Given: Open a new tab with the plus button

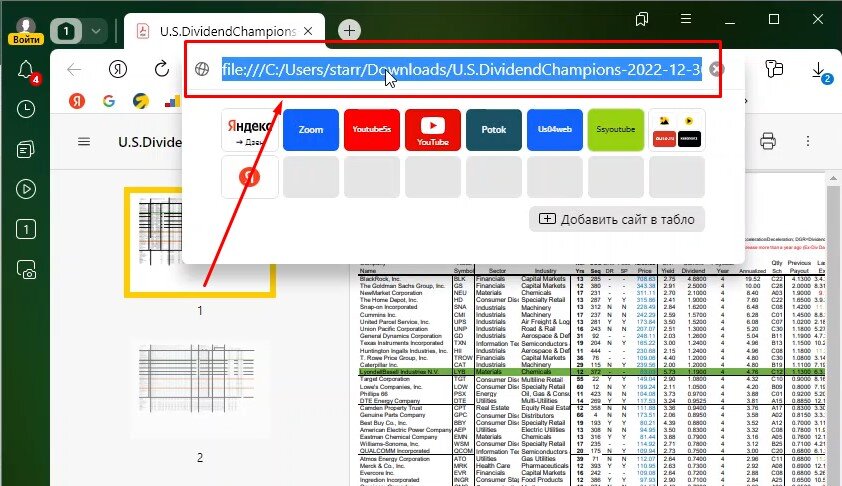Looking at the screenshot, I should pos(349,31).
